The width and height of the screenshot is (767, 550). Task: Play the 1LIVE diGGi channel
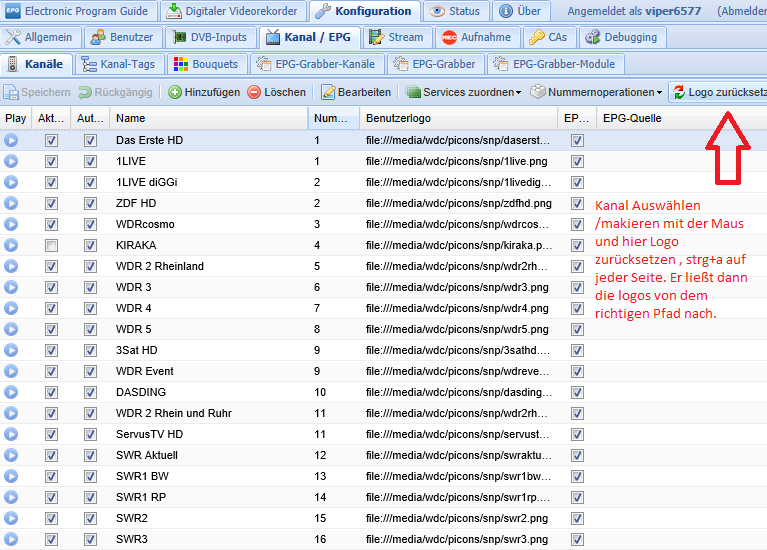11,183
